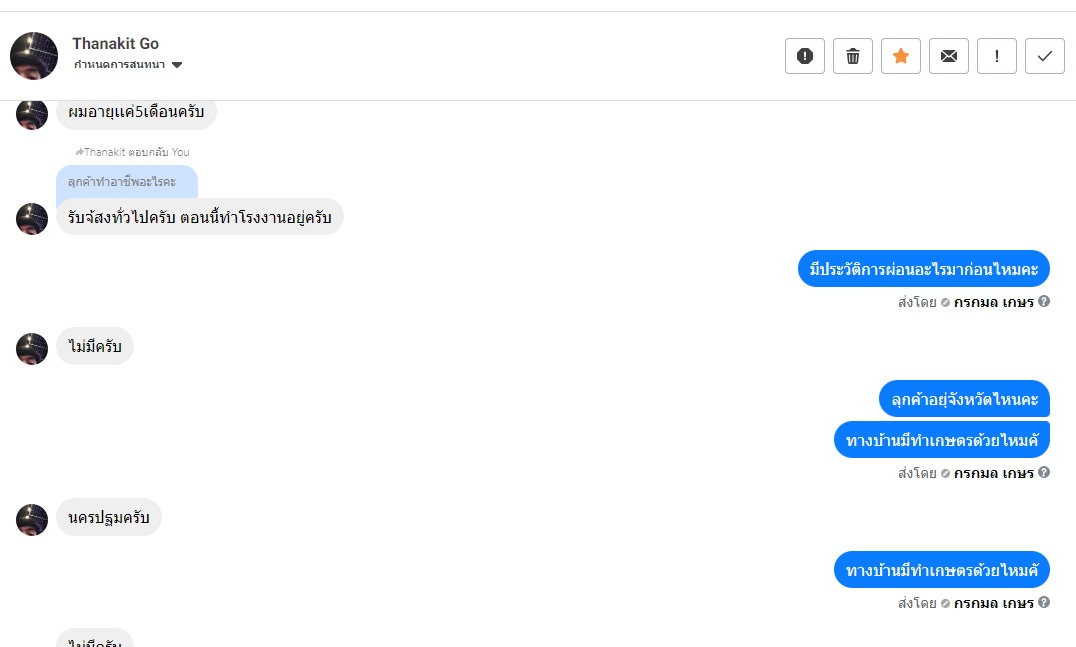Click the Thanakit Go contact name

tap(115, 43)
